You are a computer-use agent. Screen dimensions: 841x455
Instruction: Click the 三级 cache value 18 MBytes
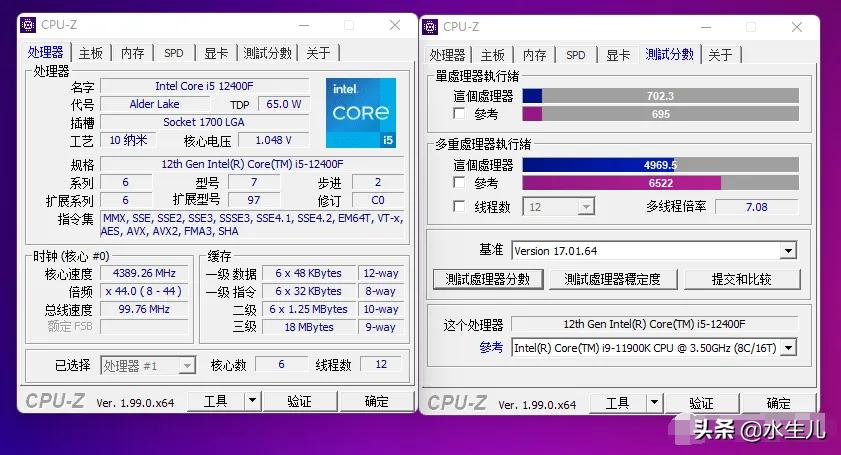click(309, 327)
